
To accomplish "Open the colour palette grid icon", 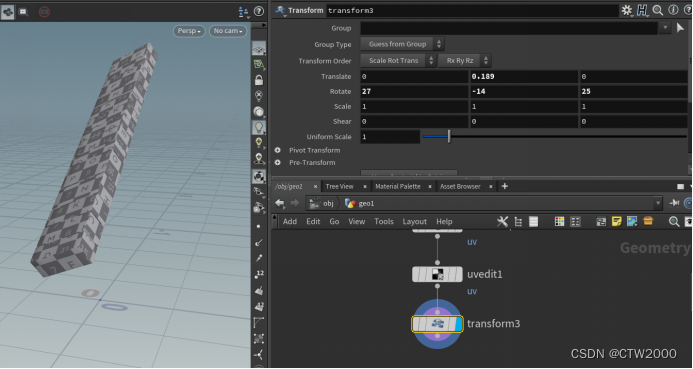I will (560, 221).
